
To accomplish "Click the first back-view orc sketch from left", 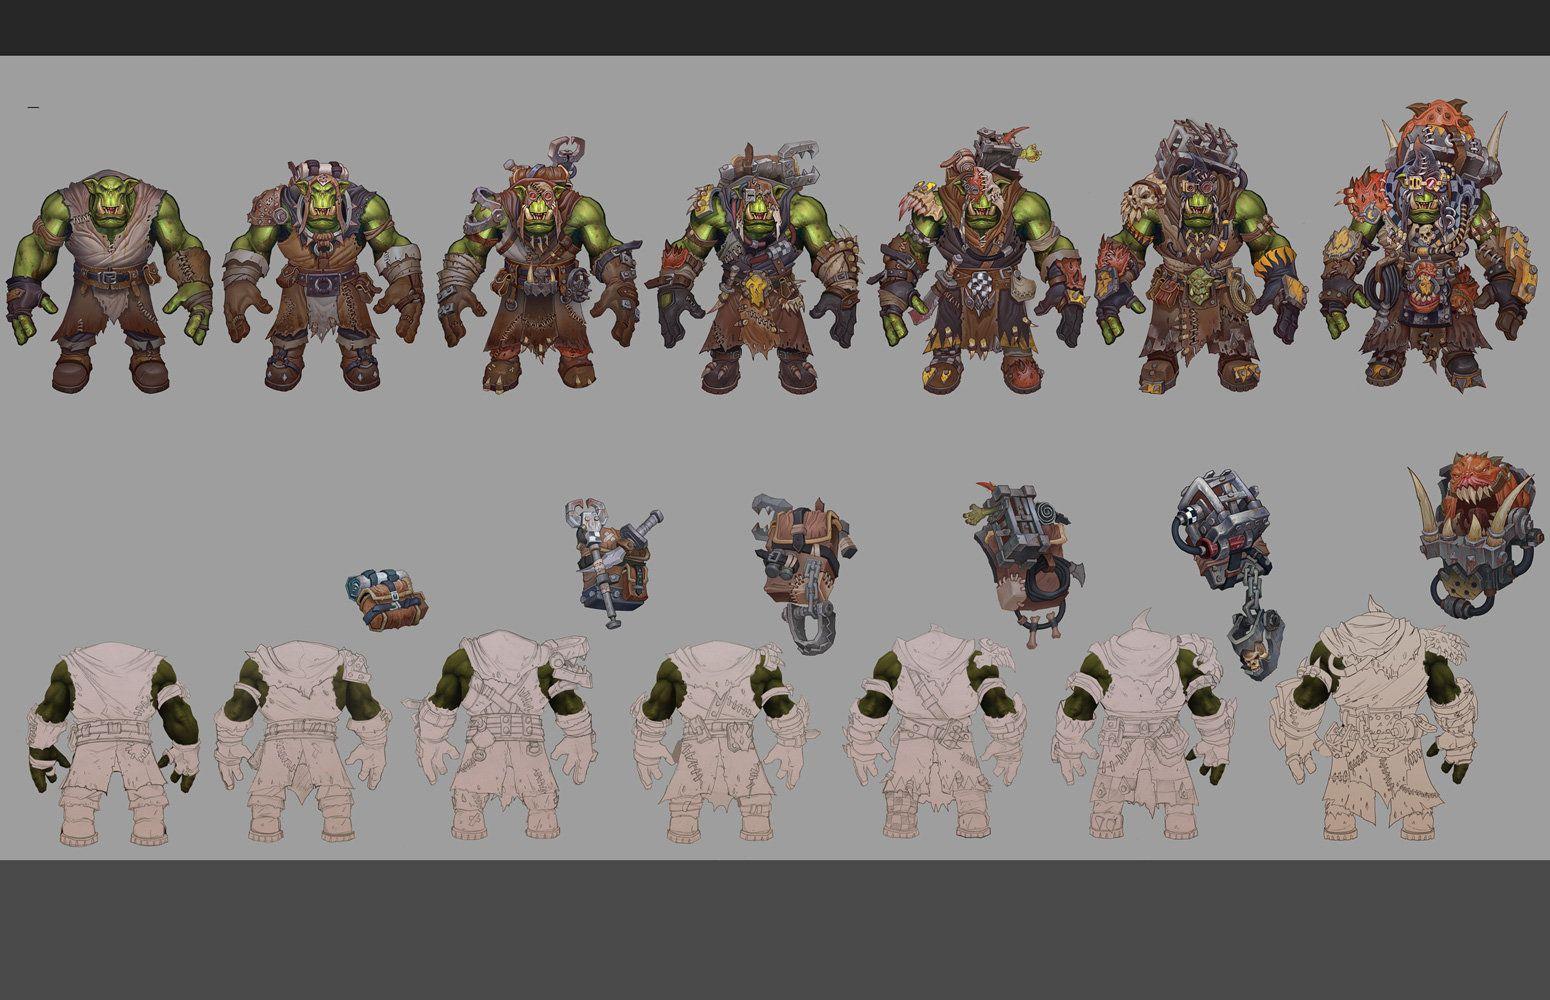I will [x=112, y=746].
